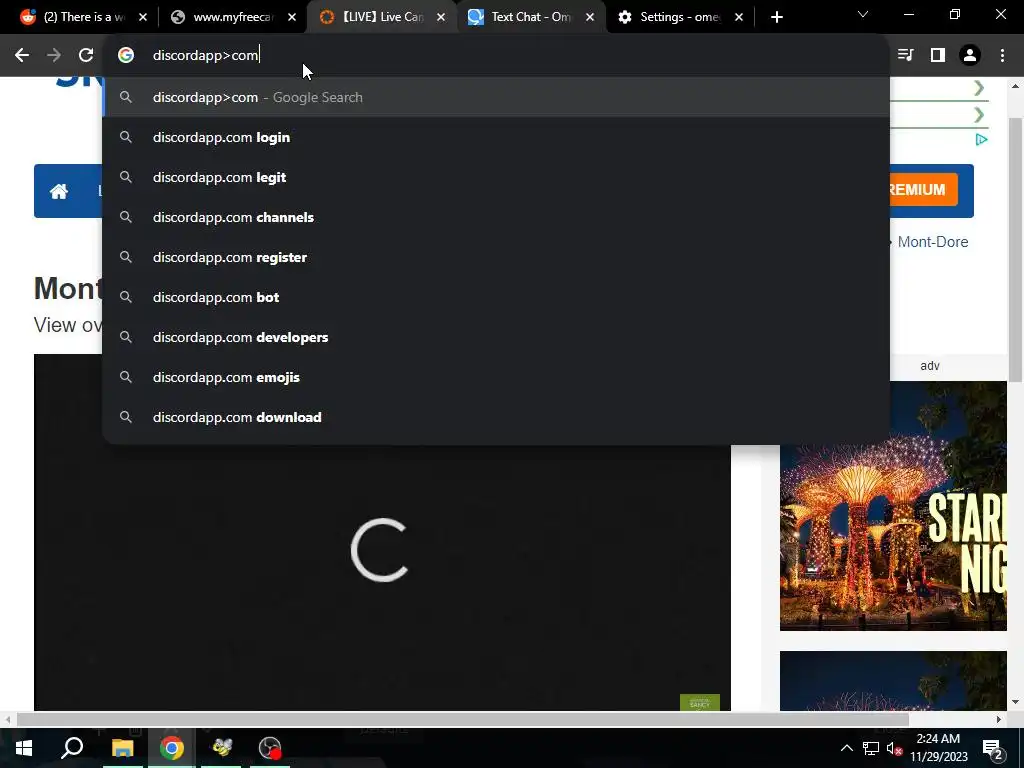Open Windows taskbar search
The image size is (1024, 768).
coord(72,748)
